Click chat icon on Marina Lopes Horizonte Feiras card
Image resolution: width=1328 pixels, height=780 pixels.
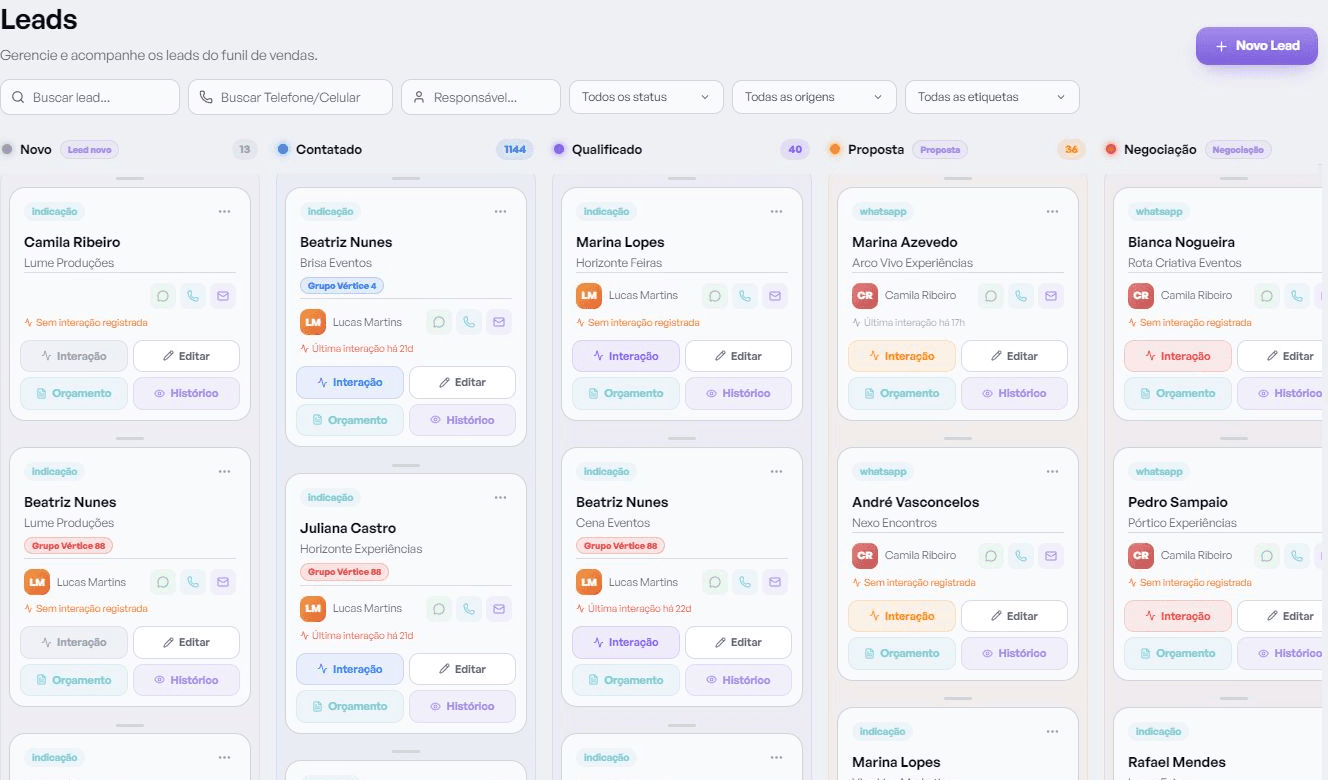click(715, 296)
